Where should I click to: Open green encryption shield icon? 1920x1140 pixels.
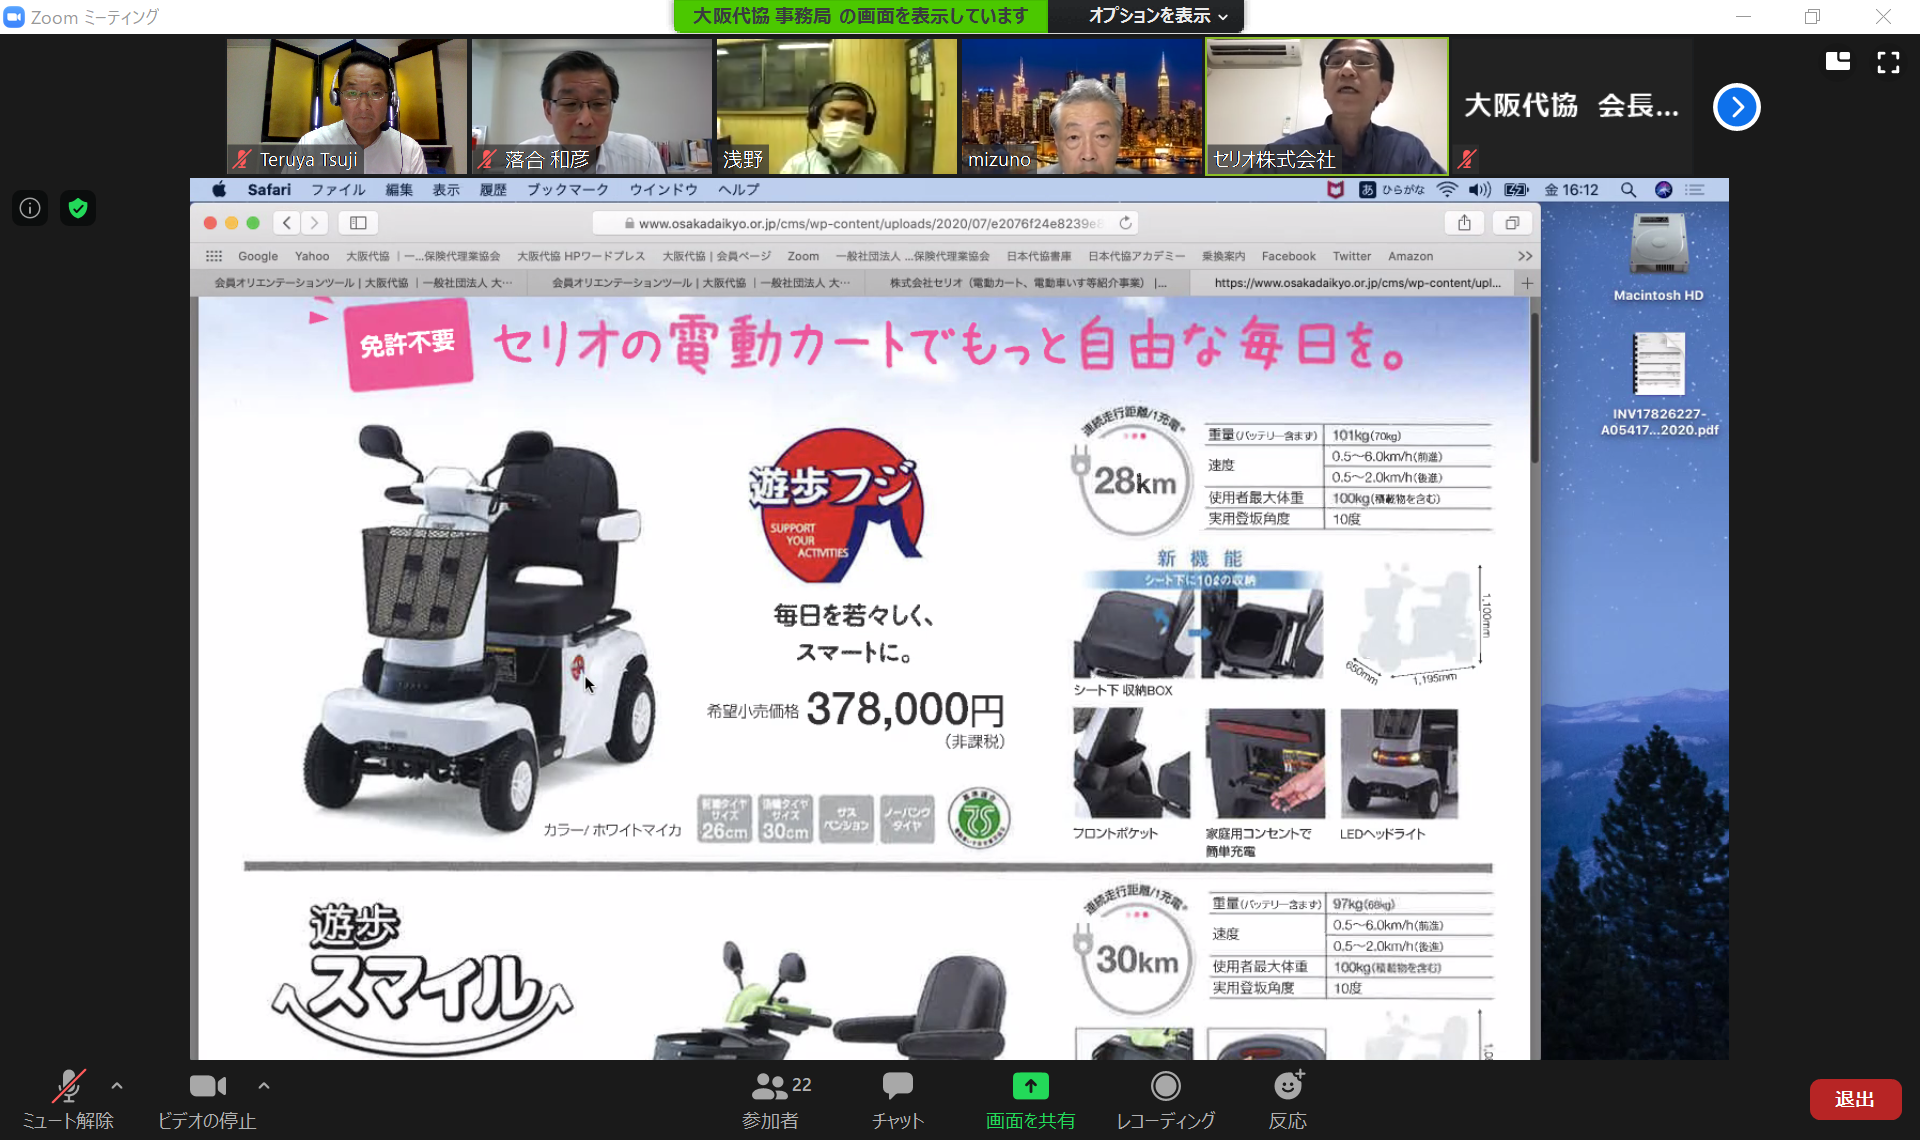[x=78, y=208]
